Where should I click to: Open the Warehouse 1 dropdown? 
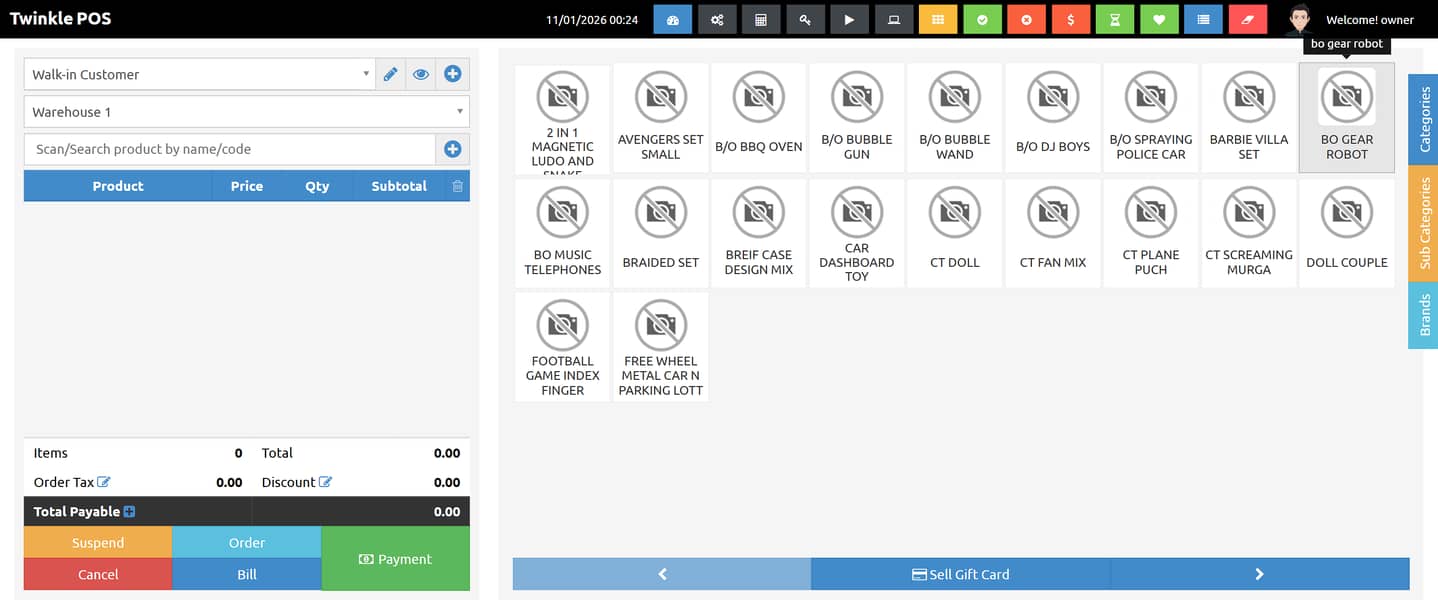click(x=247, y=112)
